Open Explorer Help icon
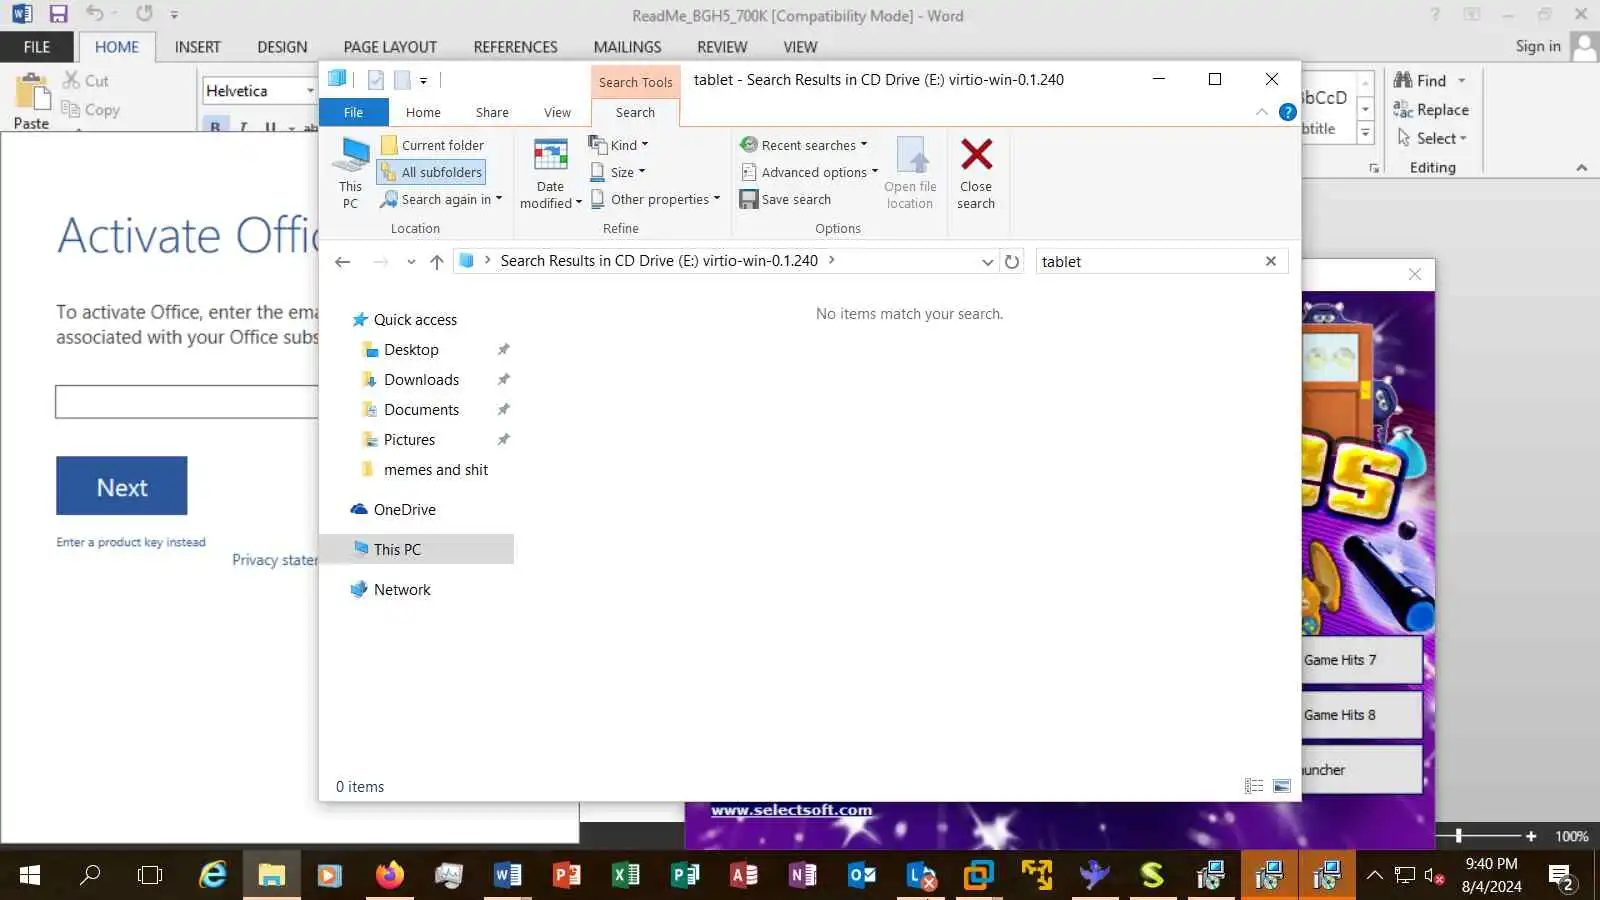 point(1288,112)
